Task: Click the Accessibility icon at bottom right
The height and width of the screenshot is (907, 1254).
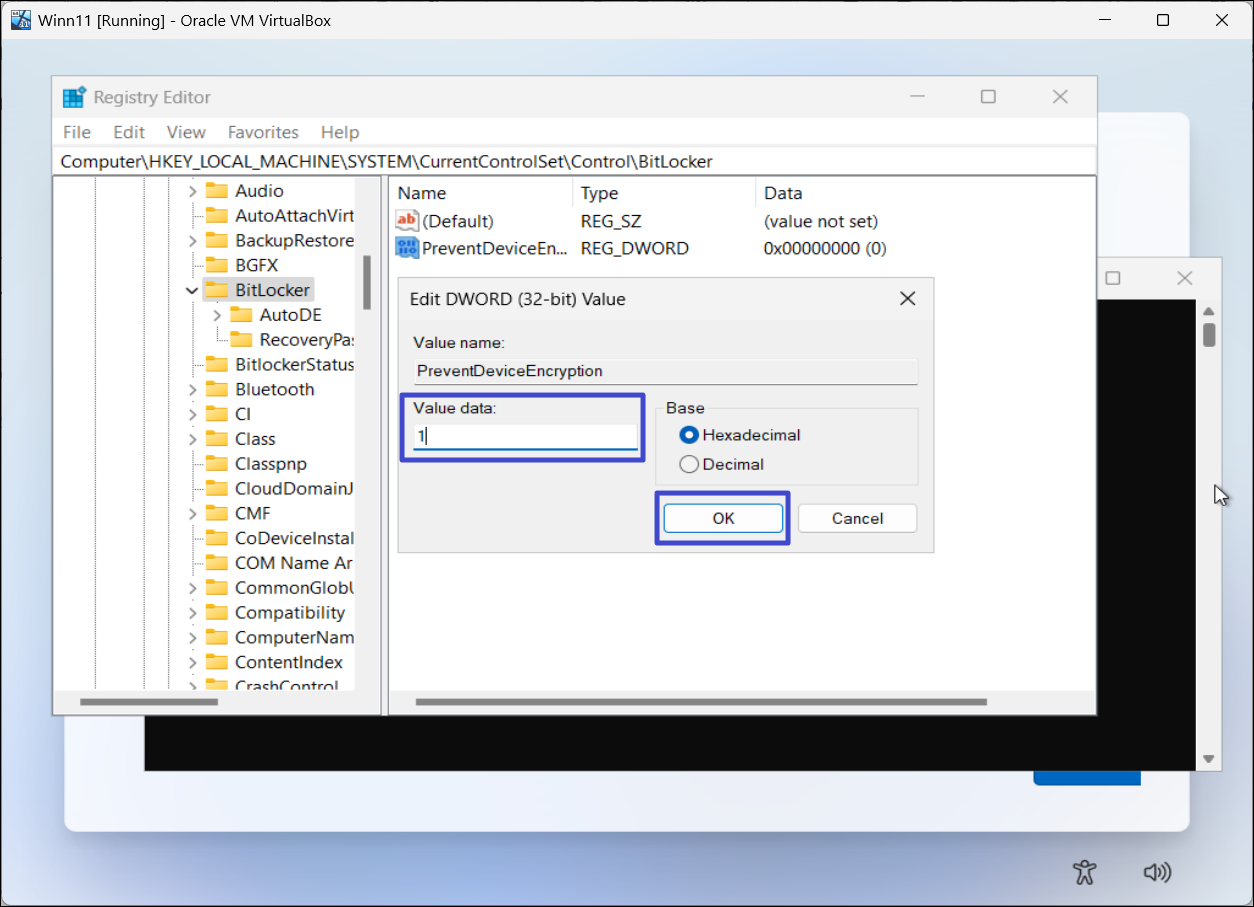Action: click(x=1085, y=871)
